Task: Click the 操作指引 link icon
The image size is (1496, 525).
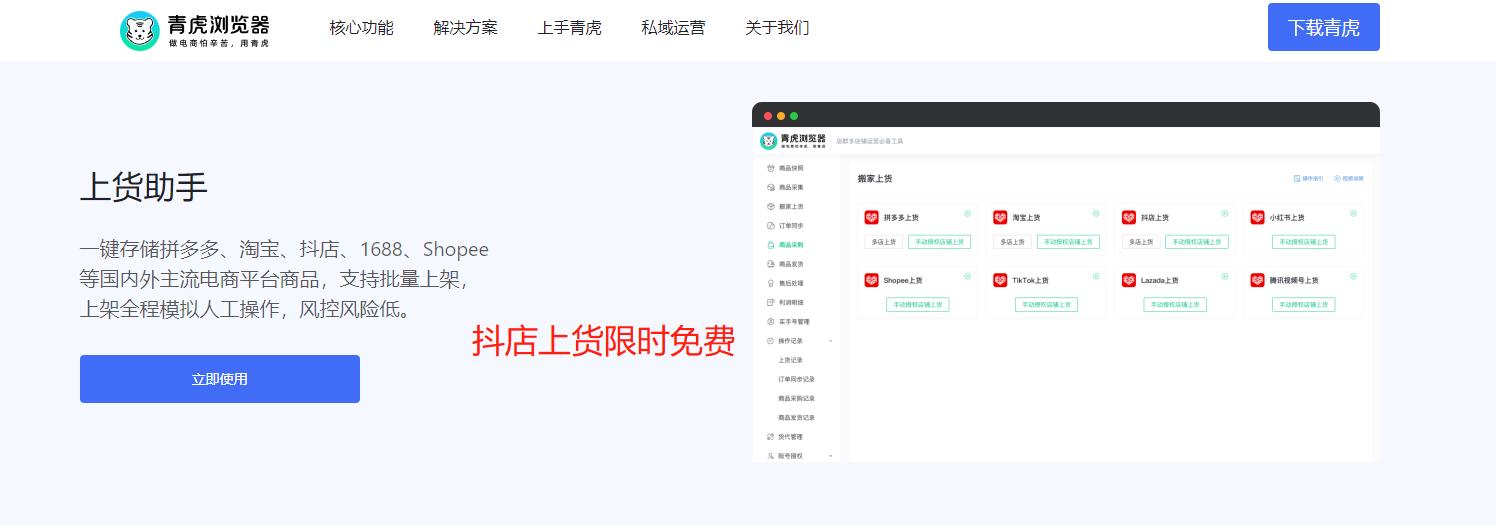Action: 1297,178
